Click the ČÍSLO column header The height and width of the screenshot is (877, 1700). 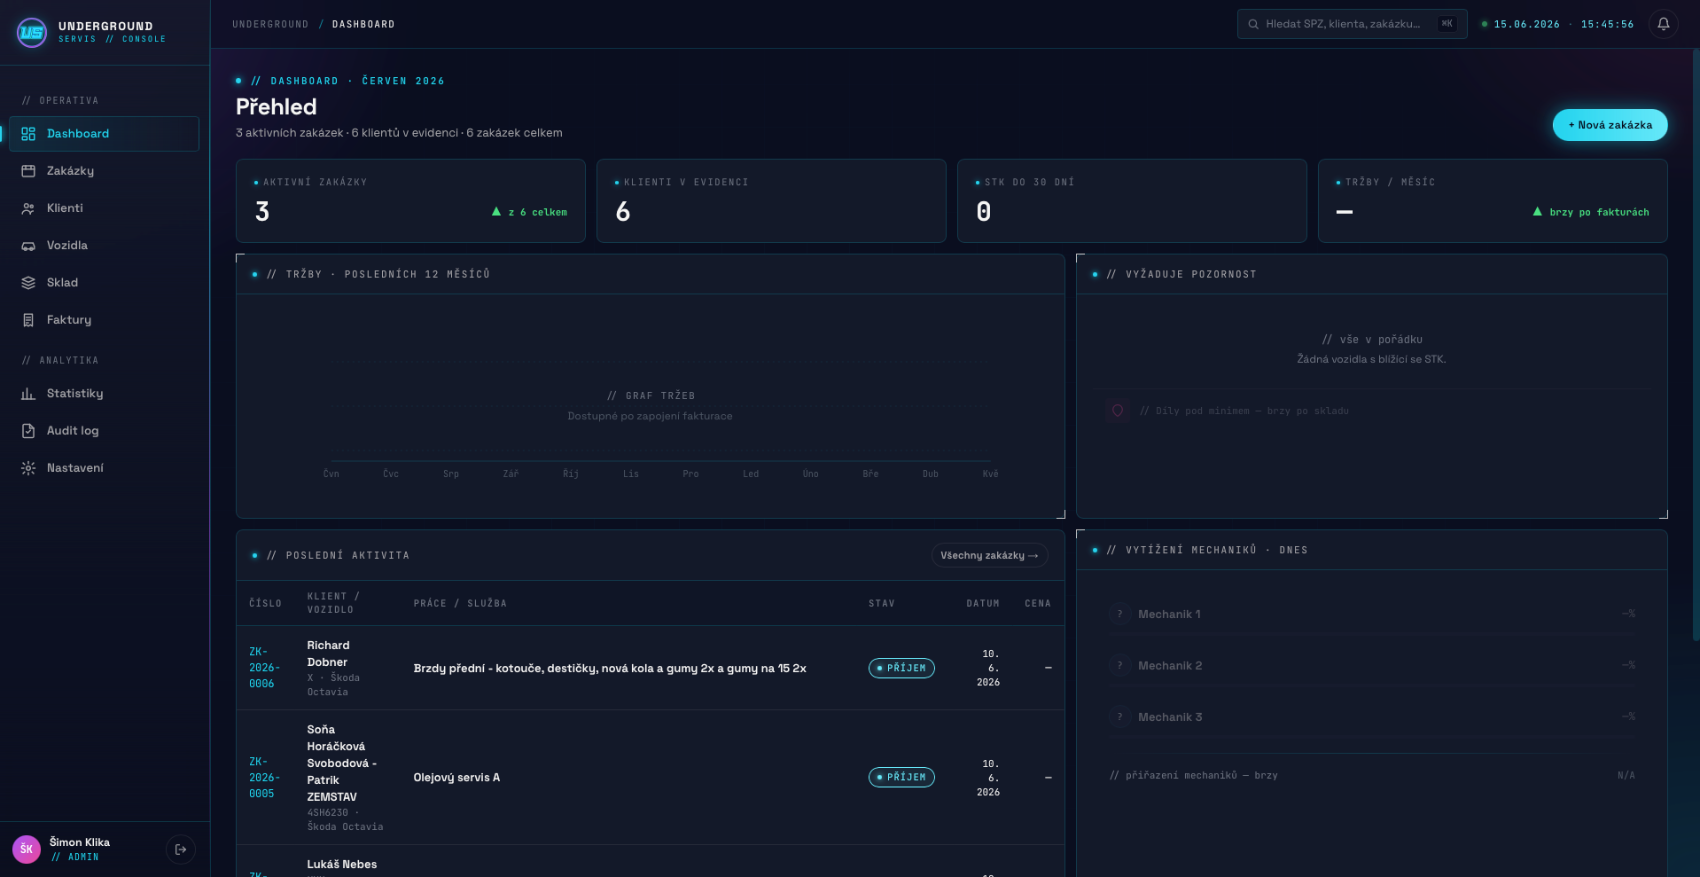[265, 603]
